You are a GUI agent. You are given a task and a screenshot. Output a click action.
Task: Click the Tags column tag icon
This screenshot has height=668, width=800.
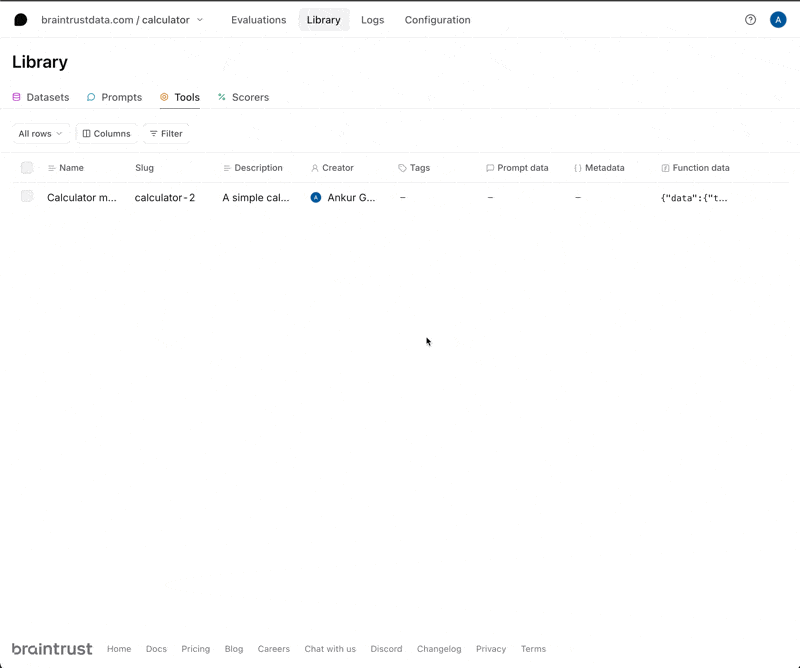click(402, 168)
